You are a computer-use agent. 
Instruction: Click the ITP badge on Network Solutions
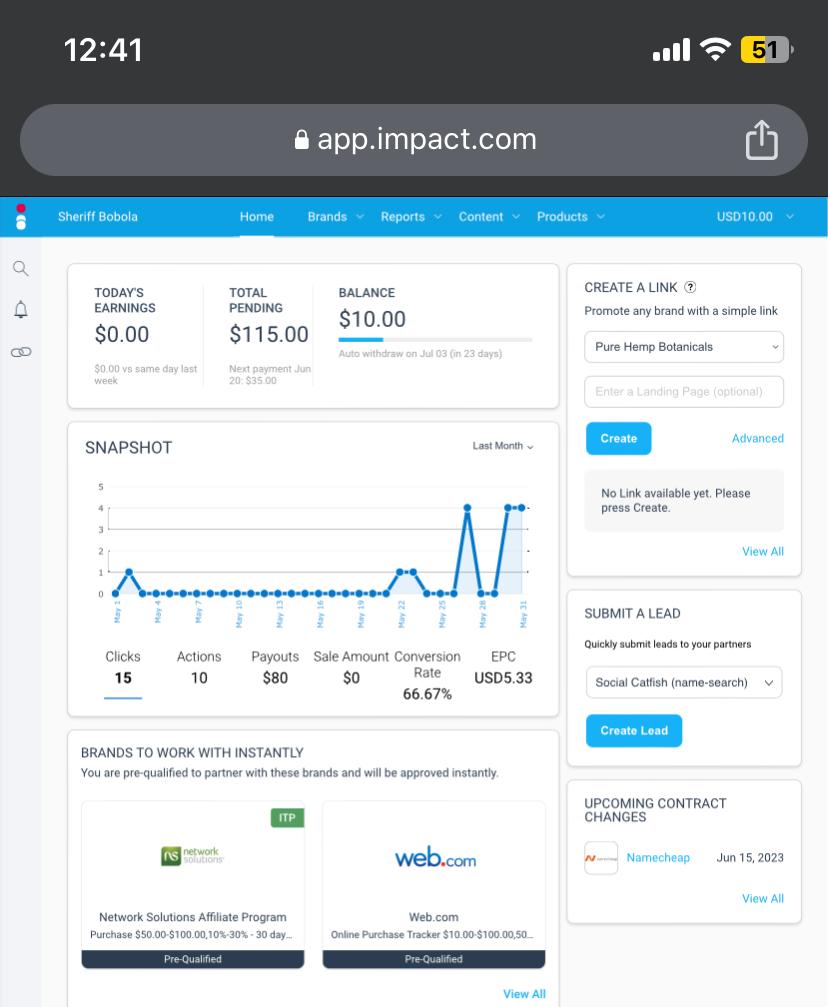[x=287, y=818]
